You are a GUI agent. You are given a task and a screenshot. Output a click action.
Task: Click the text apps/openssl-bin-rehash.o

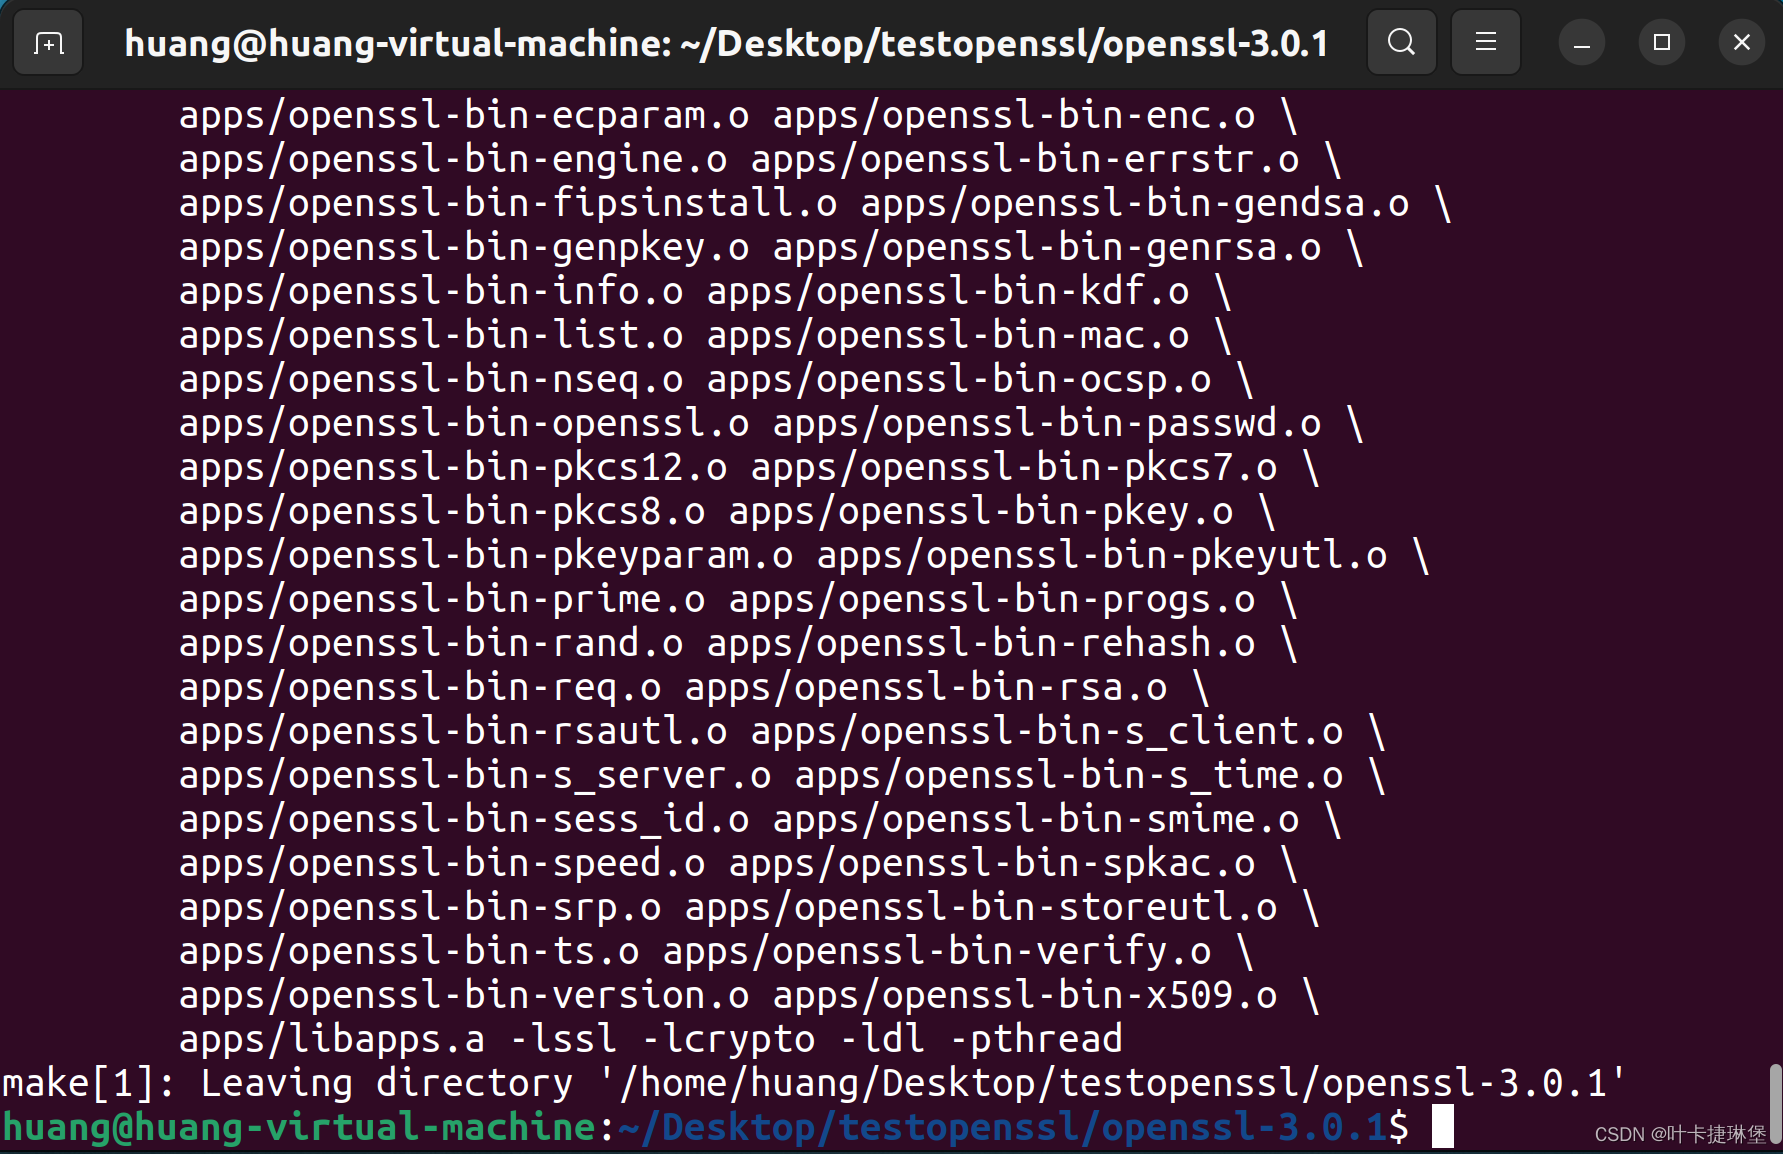click(981, 644)
